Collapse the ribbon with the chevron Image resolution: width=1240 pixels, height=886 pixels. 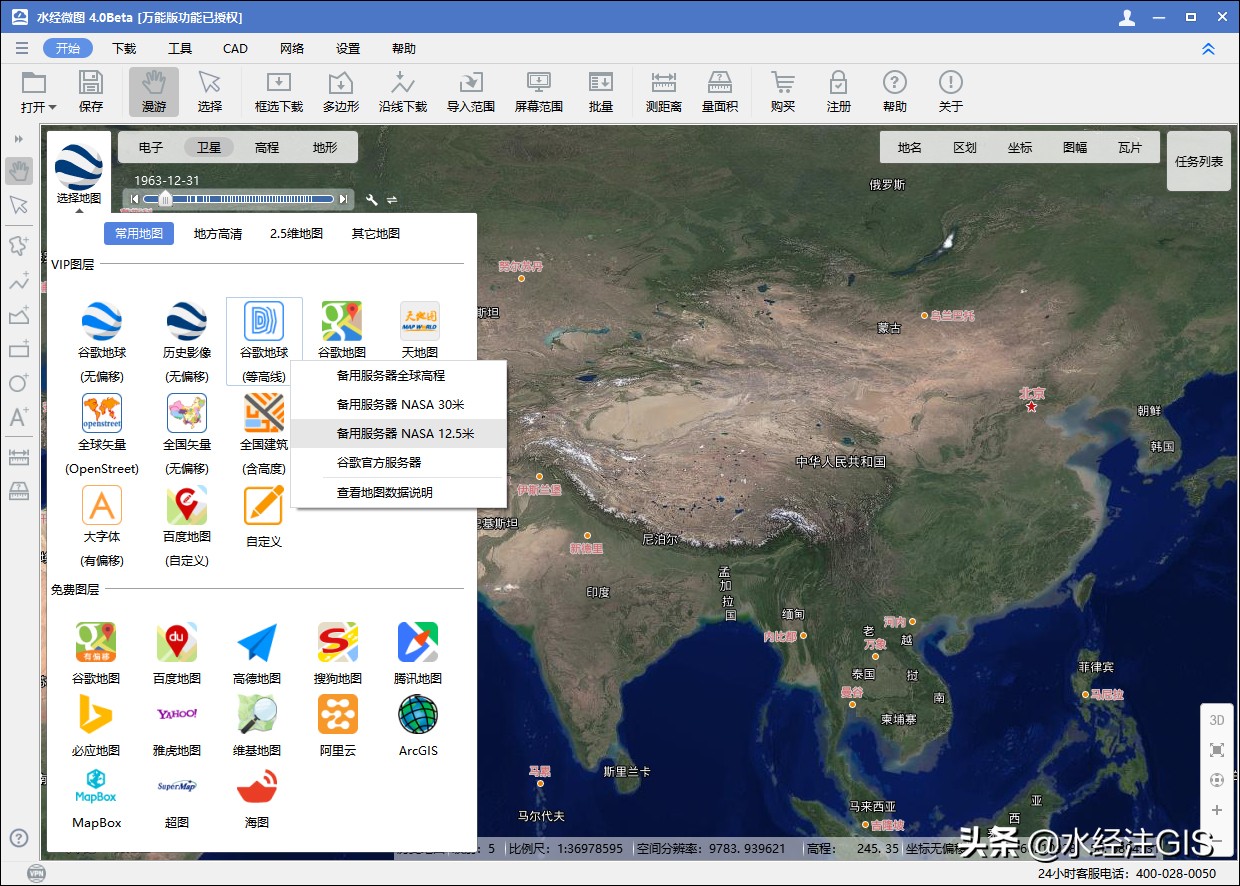[x=1208, y=49]
